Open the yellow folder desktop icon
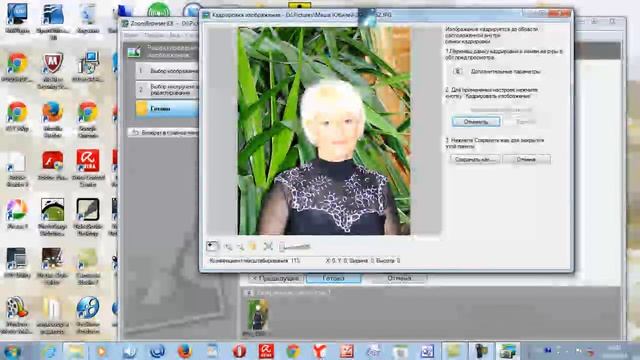Image resolution: width=640 pixels, height=360 pixels. pos(53,313)
